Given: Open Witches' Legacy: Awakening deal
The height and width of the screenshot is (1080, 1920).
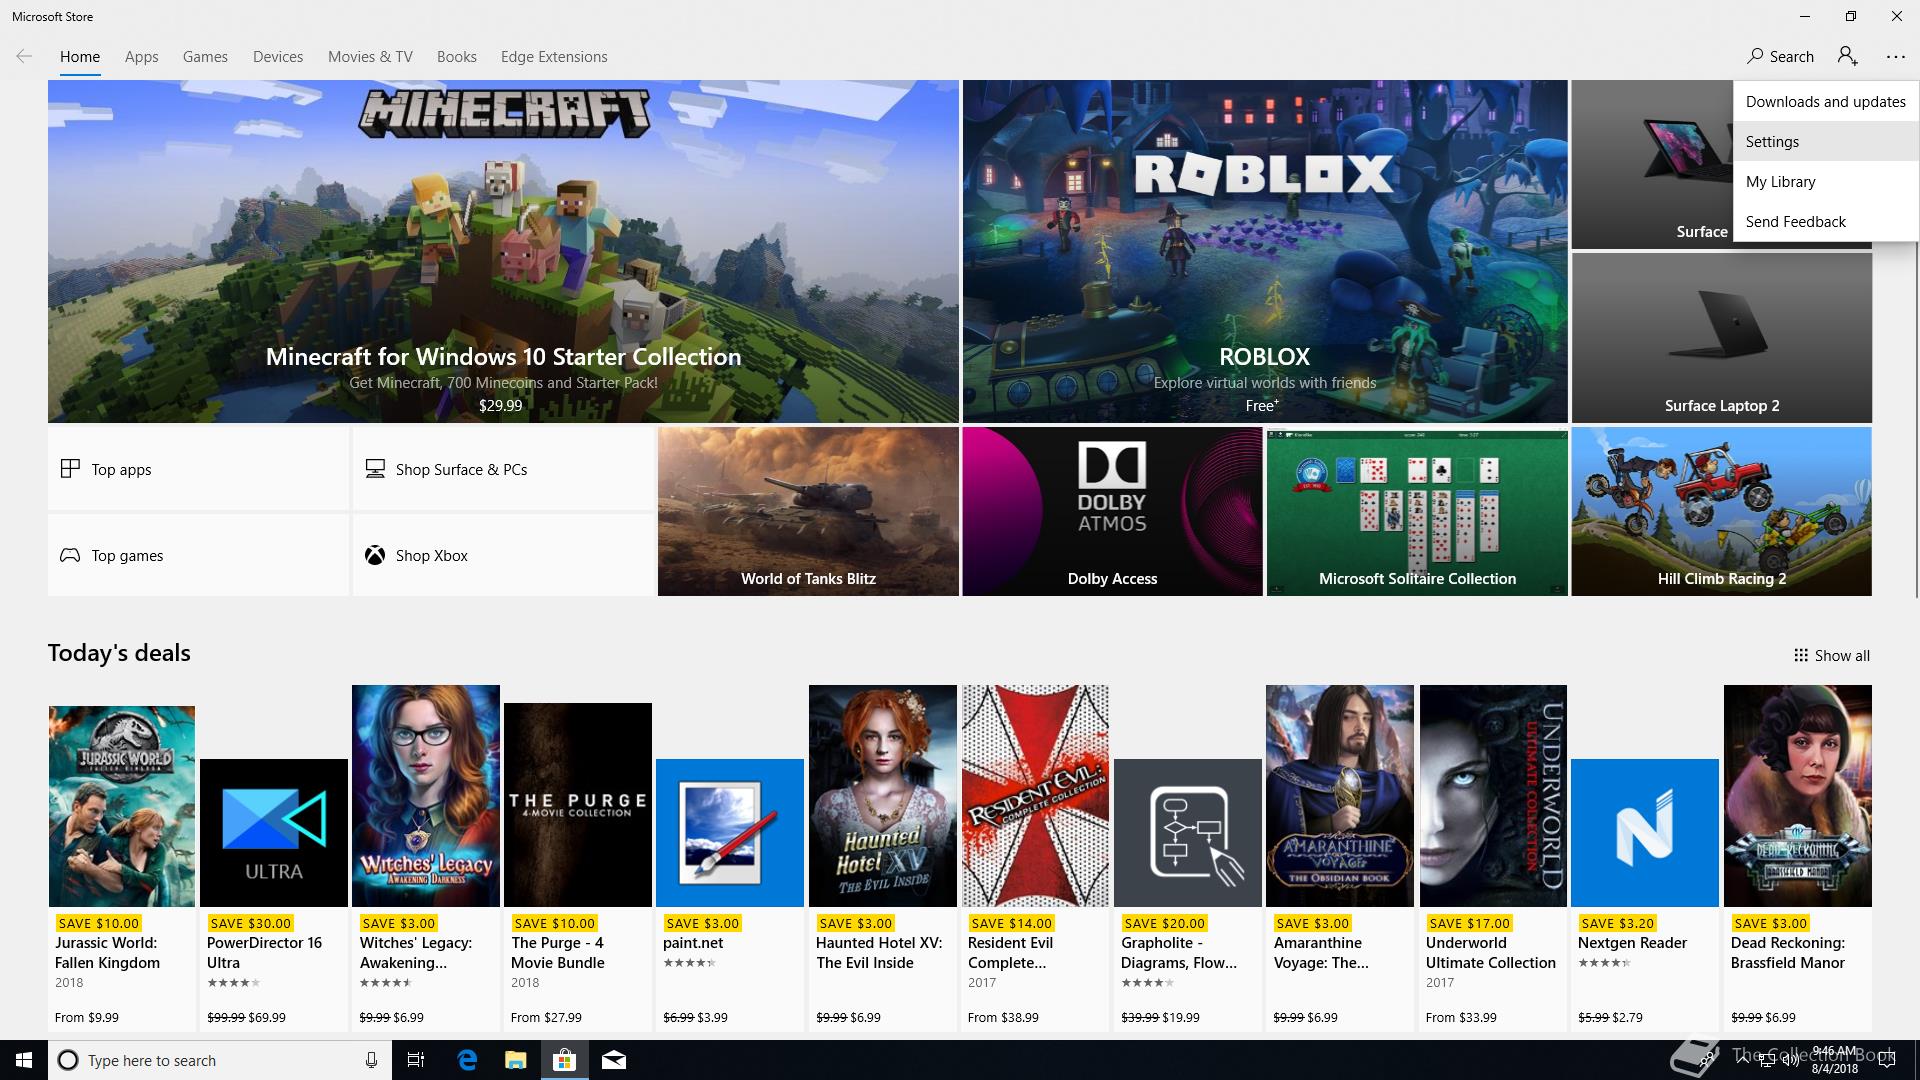Looking at the screenshot, I should pos(426,858).
